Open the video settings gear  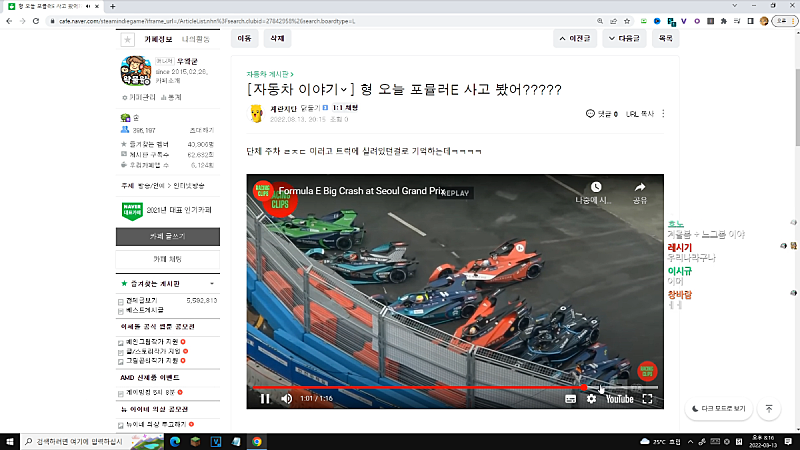[591, 398]
